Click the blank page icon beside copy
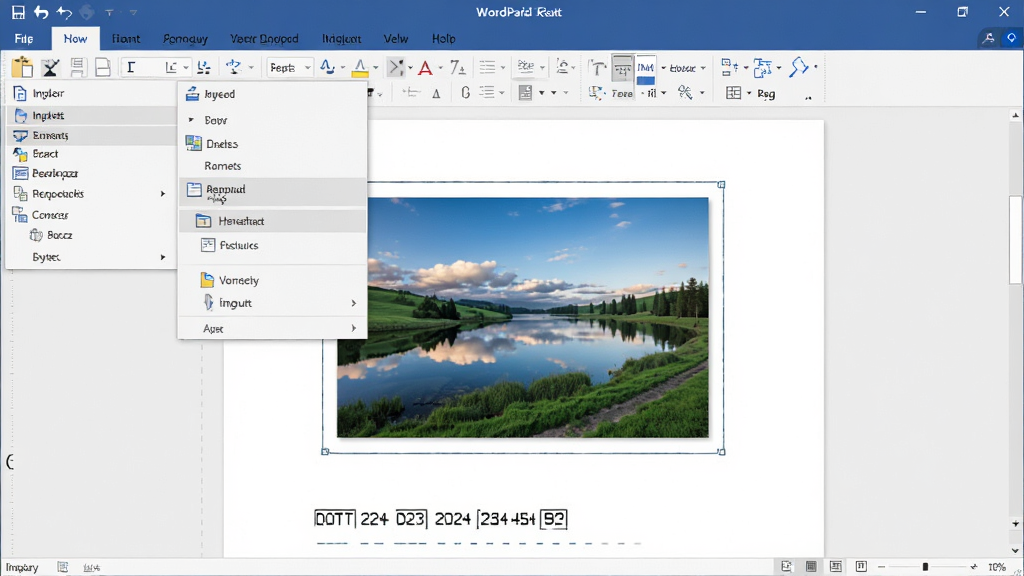 click(x=103, y=67)
